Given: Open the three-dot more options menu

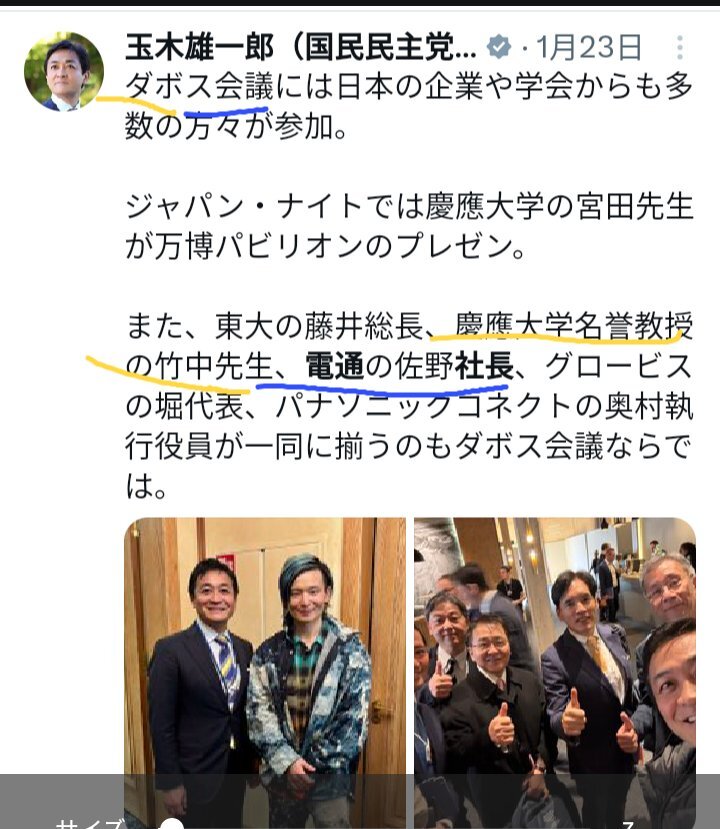Looking at the screenshot, I should point(680,48).
